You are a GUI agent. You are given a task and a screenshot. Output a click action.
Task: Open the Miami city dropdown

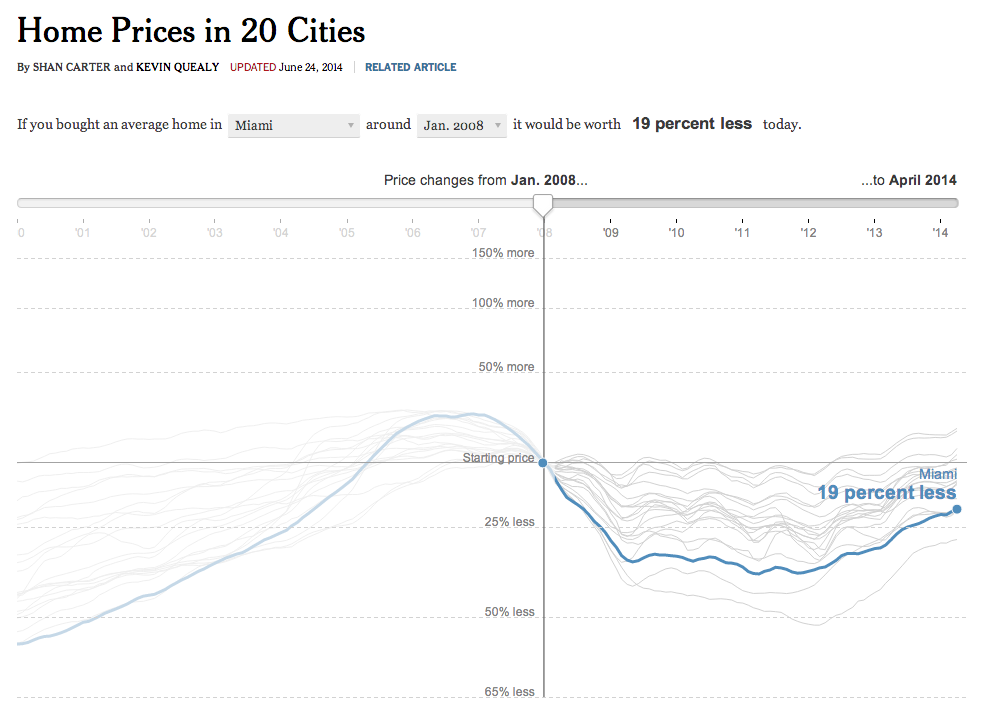coord(293,125)
